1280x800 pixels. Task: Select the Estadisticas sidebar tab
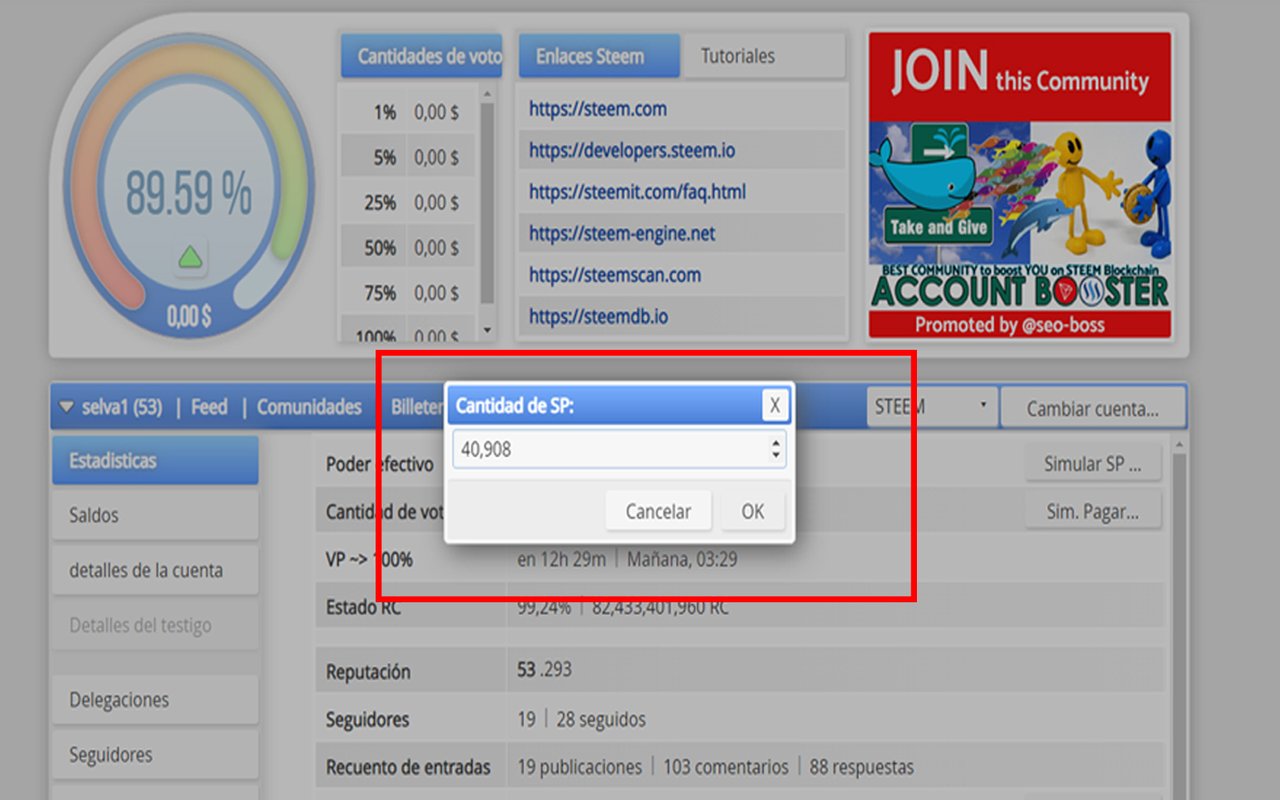tap(155, 461)
